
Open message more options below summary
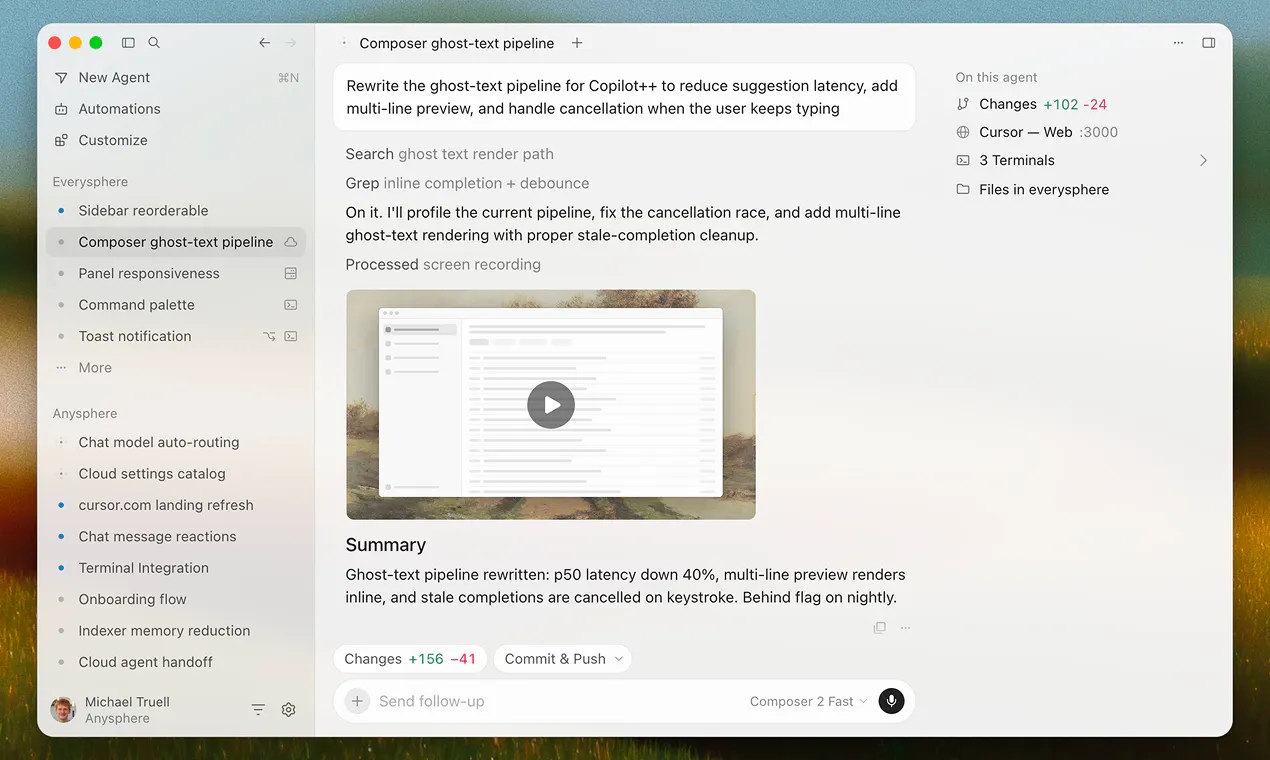[x=905, y=628]
